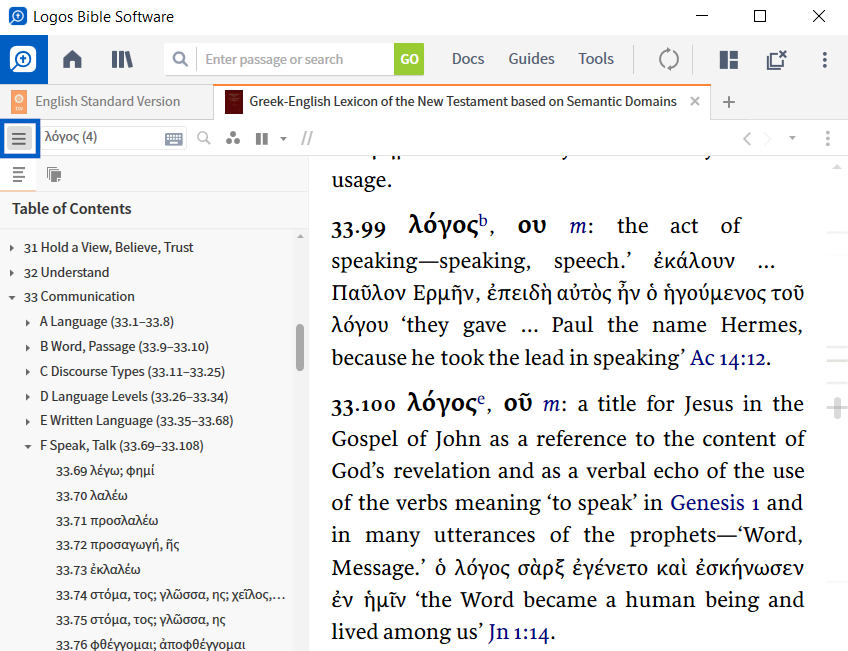The width and height of the screenshot is (848, 651).
Task: Click the search magnifier beside the reference box
Action: click(204, 138)
